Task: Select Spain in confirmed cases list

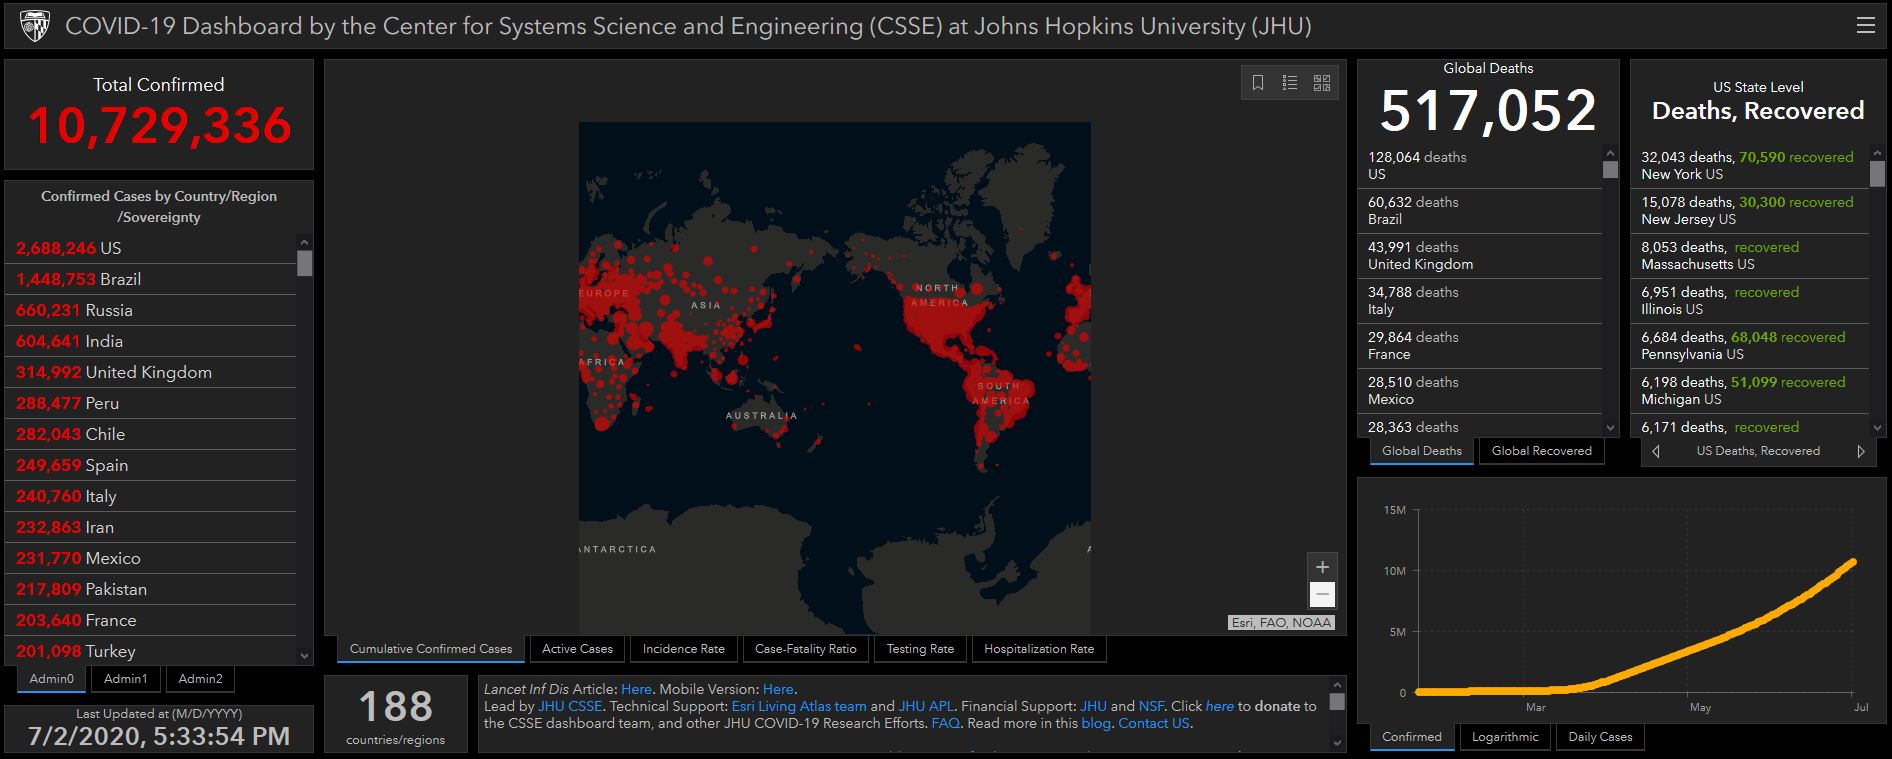Action: pos(150,465)
